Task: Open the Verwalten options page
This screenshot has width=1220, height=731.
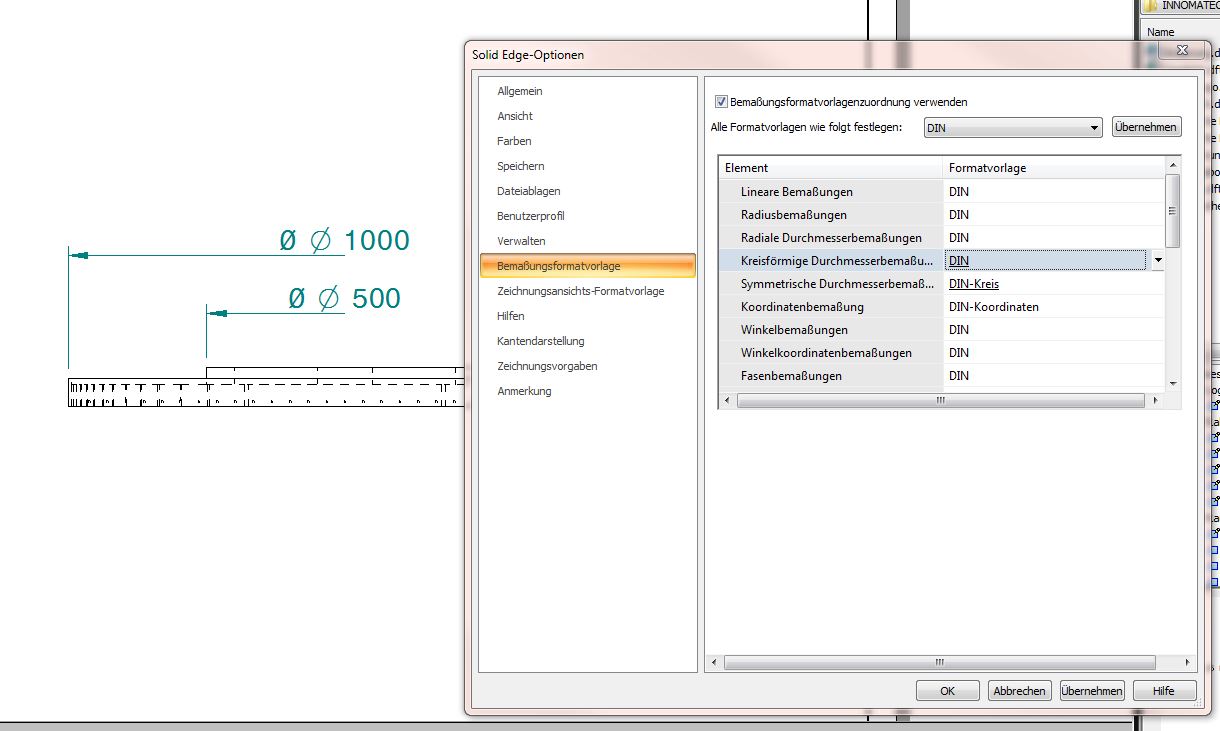Action: (x=521, y=241)
